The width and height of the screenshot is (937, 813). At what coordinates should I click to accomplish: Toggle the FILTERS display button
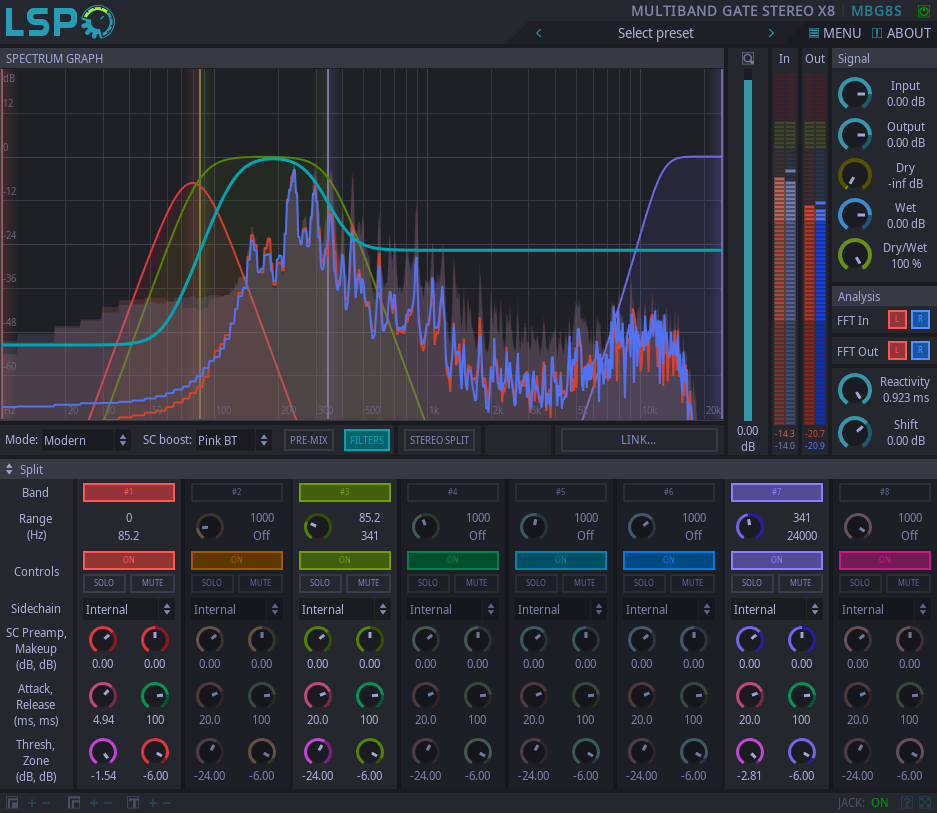367,440
